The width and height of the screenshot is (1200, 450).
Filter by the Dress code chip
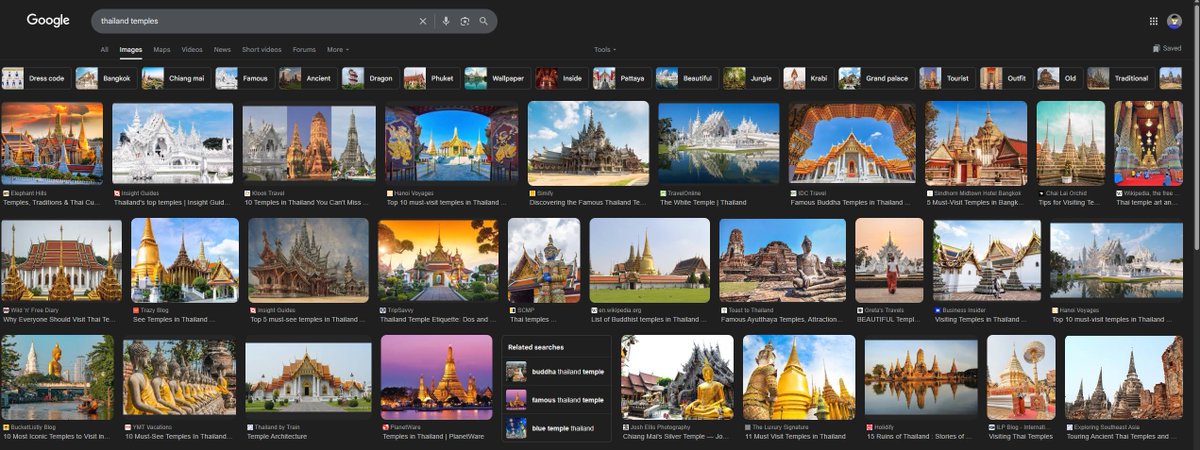[36, 78]
